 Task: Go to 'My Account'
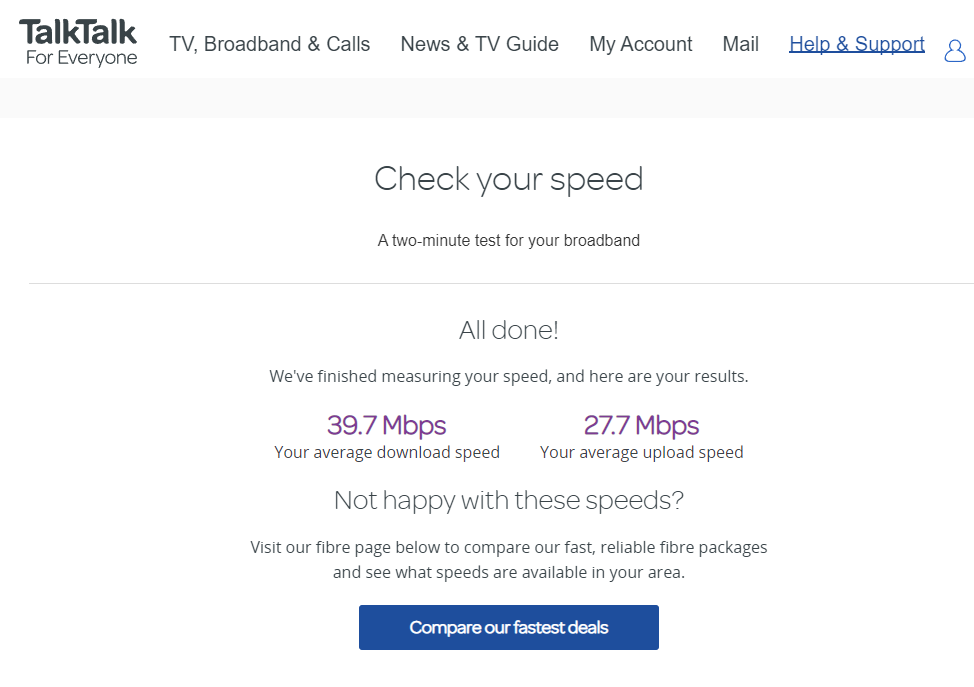pyautogui.click(x=640, y=44)
